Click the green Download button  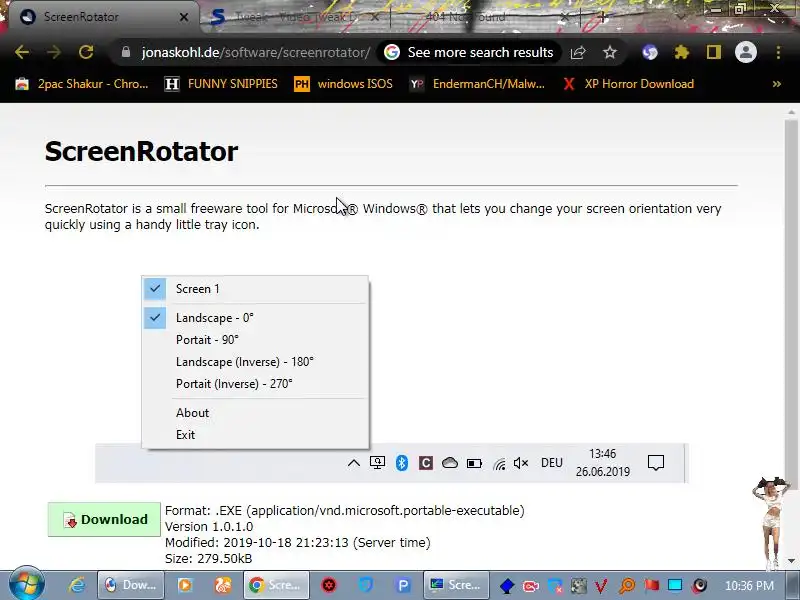[104, 519]
